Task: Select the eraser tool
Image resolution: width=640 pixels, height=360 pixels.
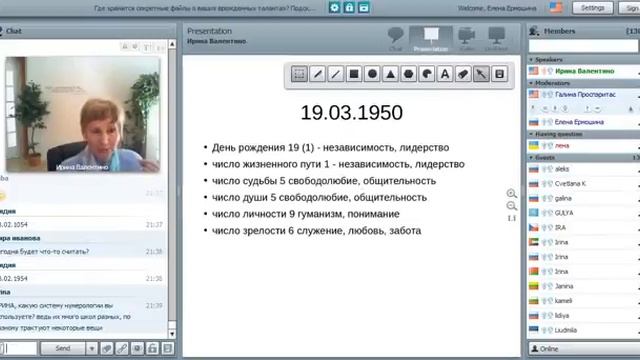Action: coord(463,74)
